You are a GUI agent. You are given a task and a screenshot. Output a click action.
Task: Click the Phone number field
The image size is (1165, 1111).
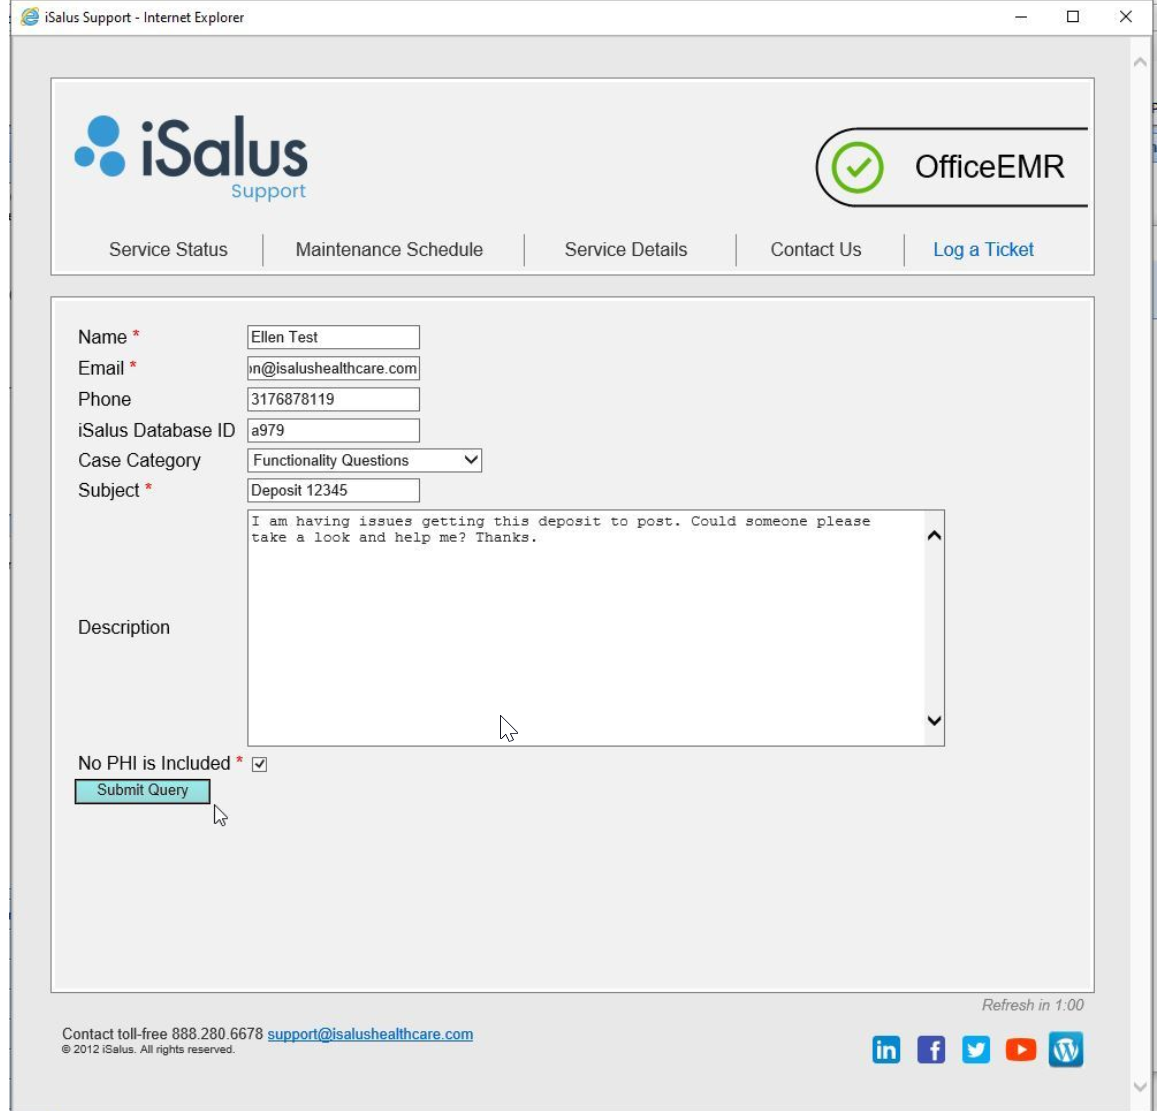click(333, 399)
